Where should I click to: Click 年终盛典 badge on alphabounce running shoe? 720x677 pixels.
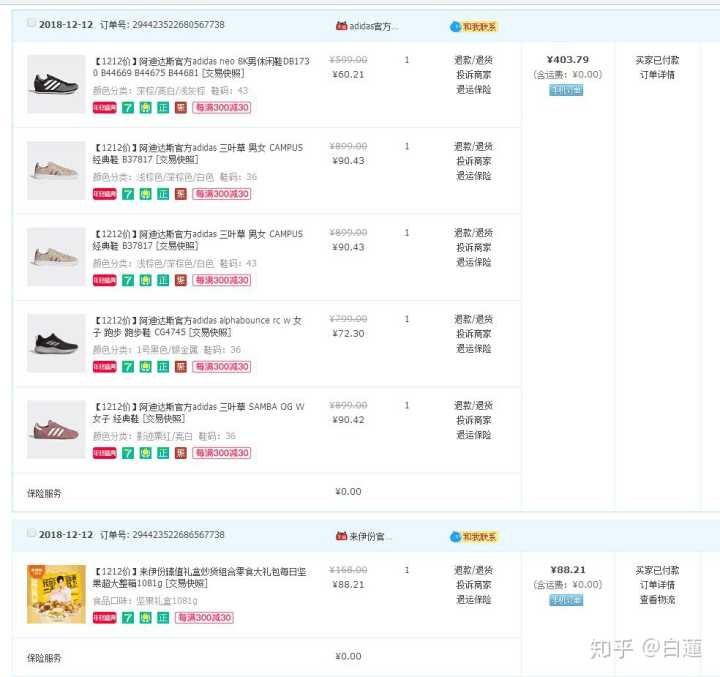click(104, 367)
